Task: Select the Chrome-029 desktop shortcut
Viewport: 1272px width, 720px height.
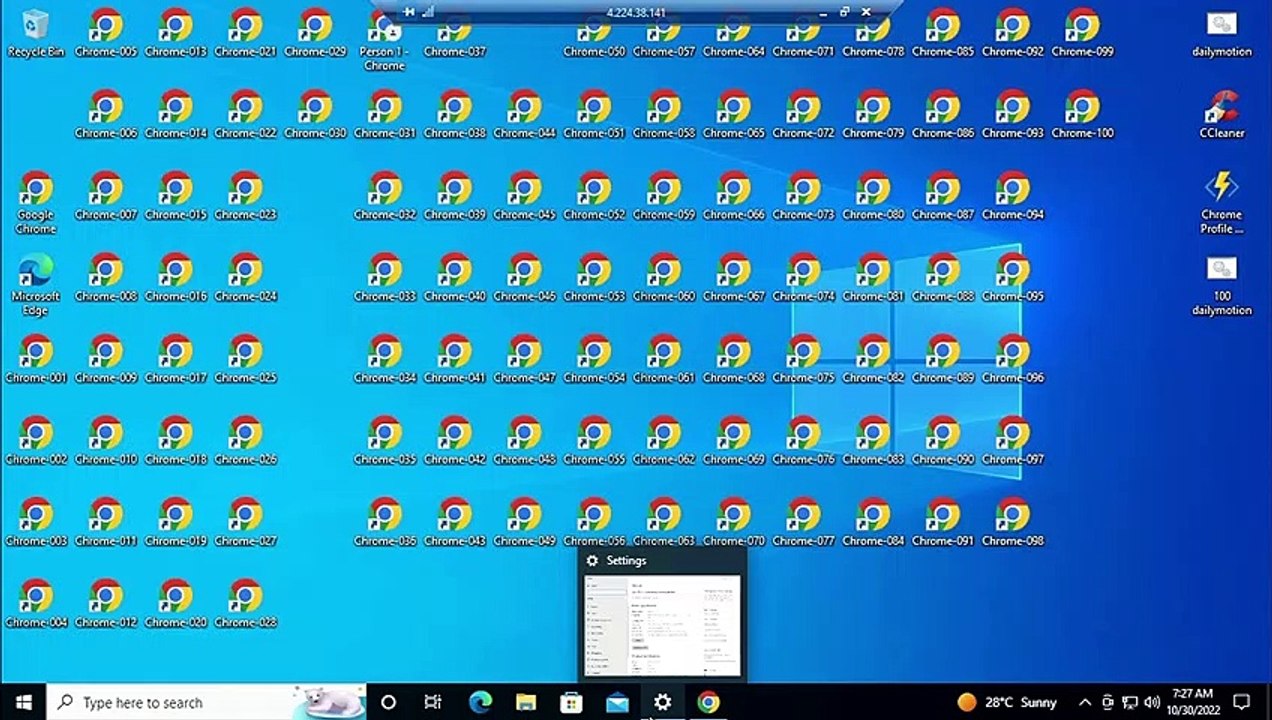Action: (315, 33)
